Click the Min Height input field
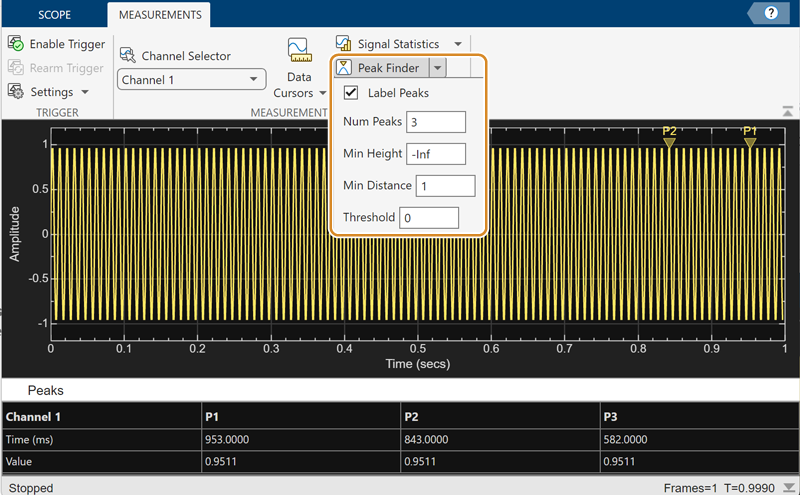The width and height of the screenshot is (800, 495). coord(436,154)
